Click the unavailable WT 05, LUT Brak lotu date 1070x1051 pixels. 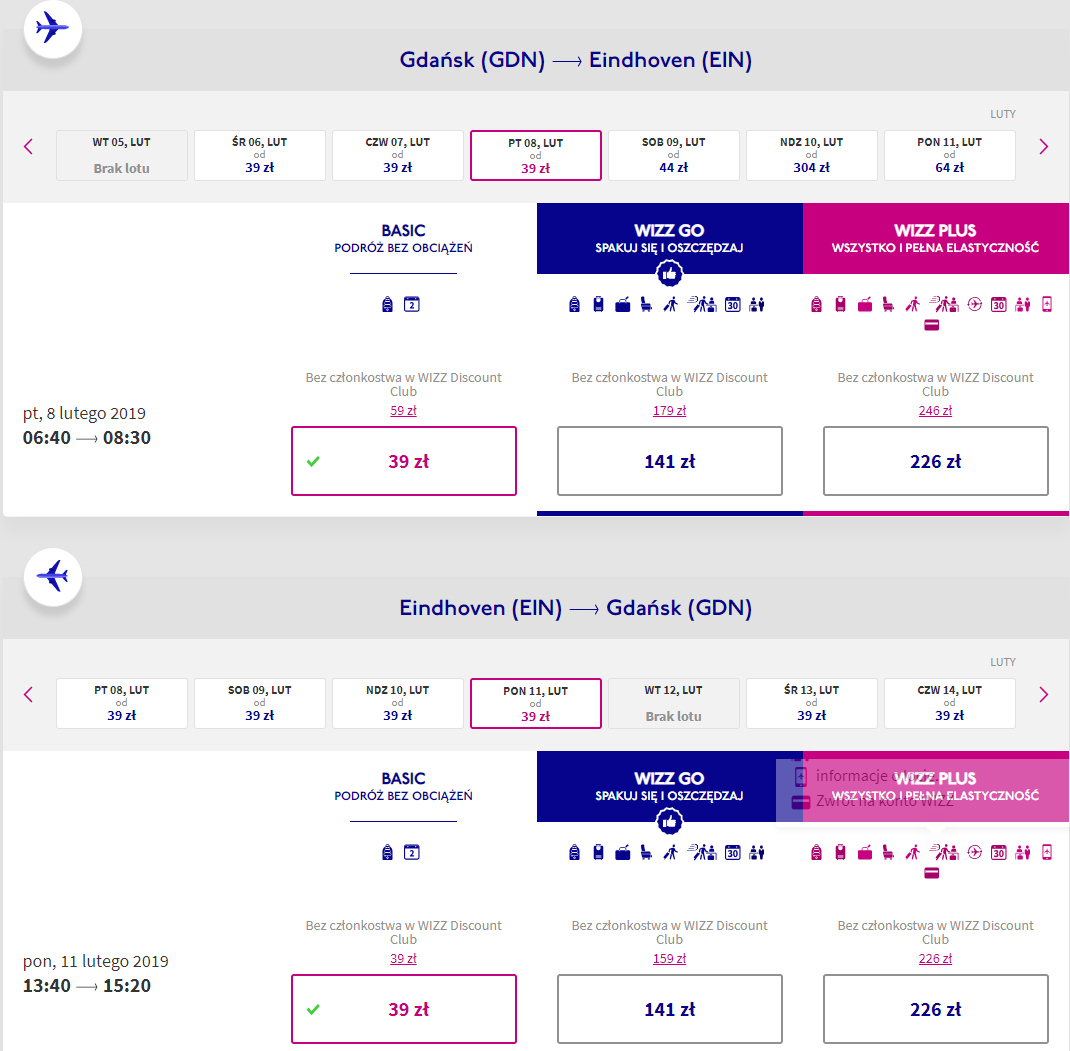[x=121, y=156]
